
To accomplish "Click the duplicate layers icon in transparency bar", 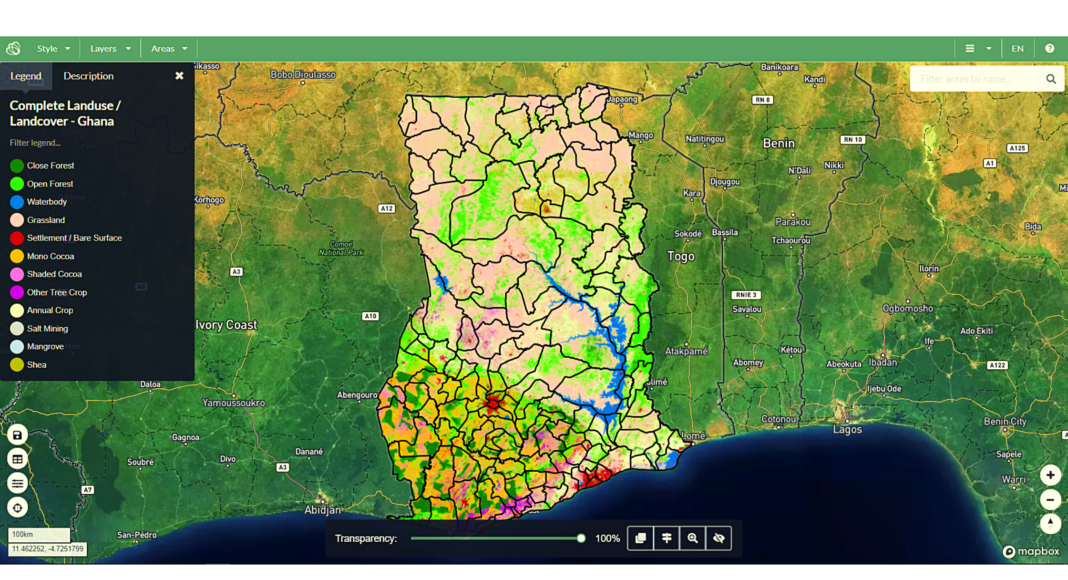I will (x=640, y=538).
